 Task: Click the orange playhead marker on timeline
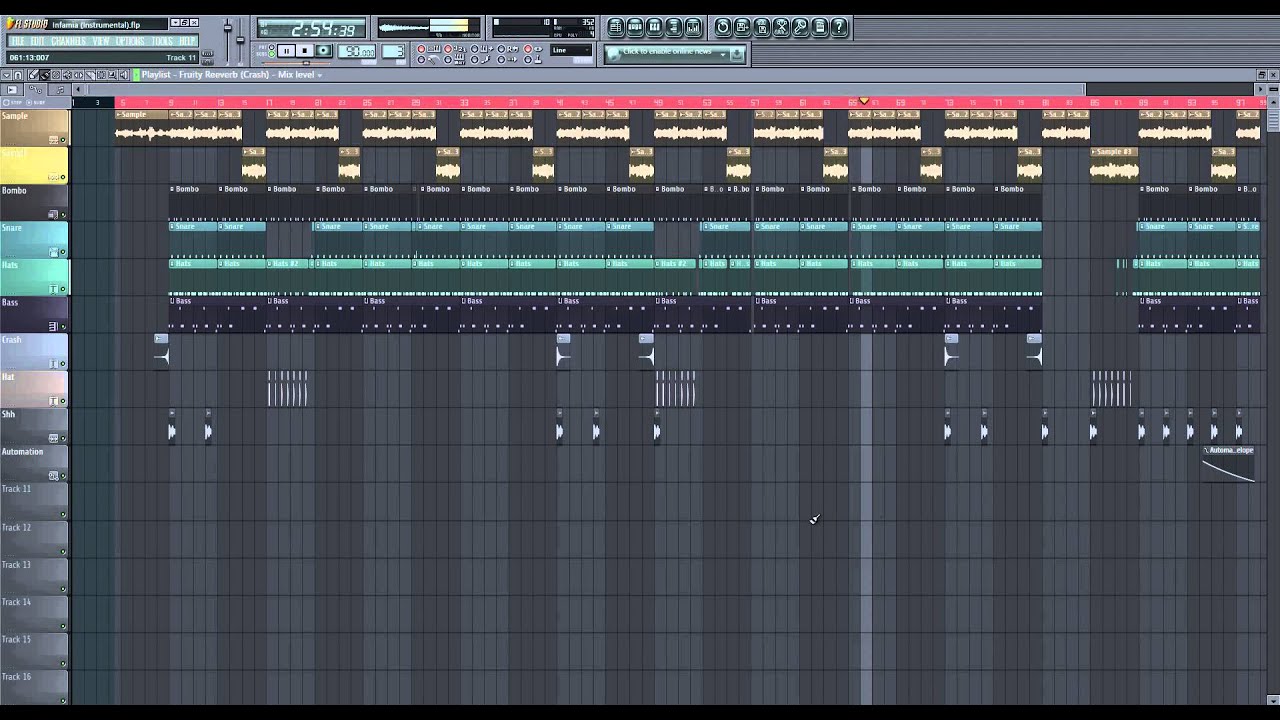(x=864, y=101)
